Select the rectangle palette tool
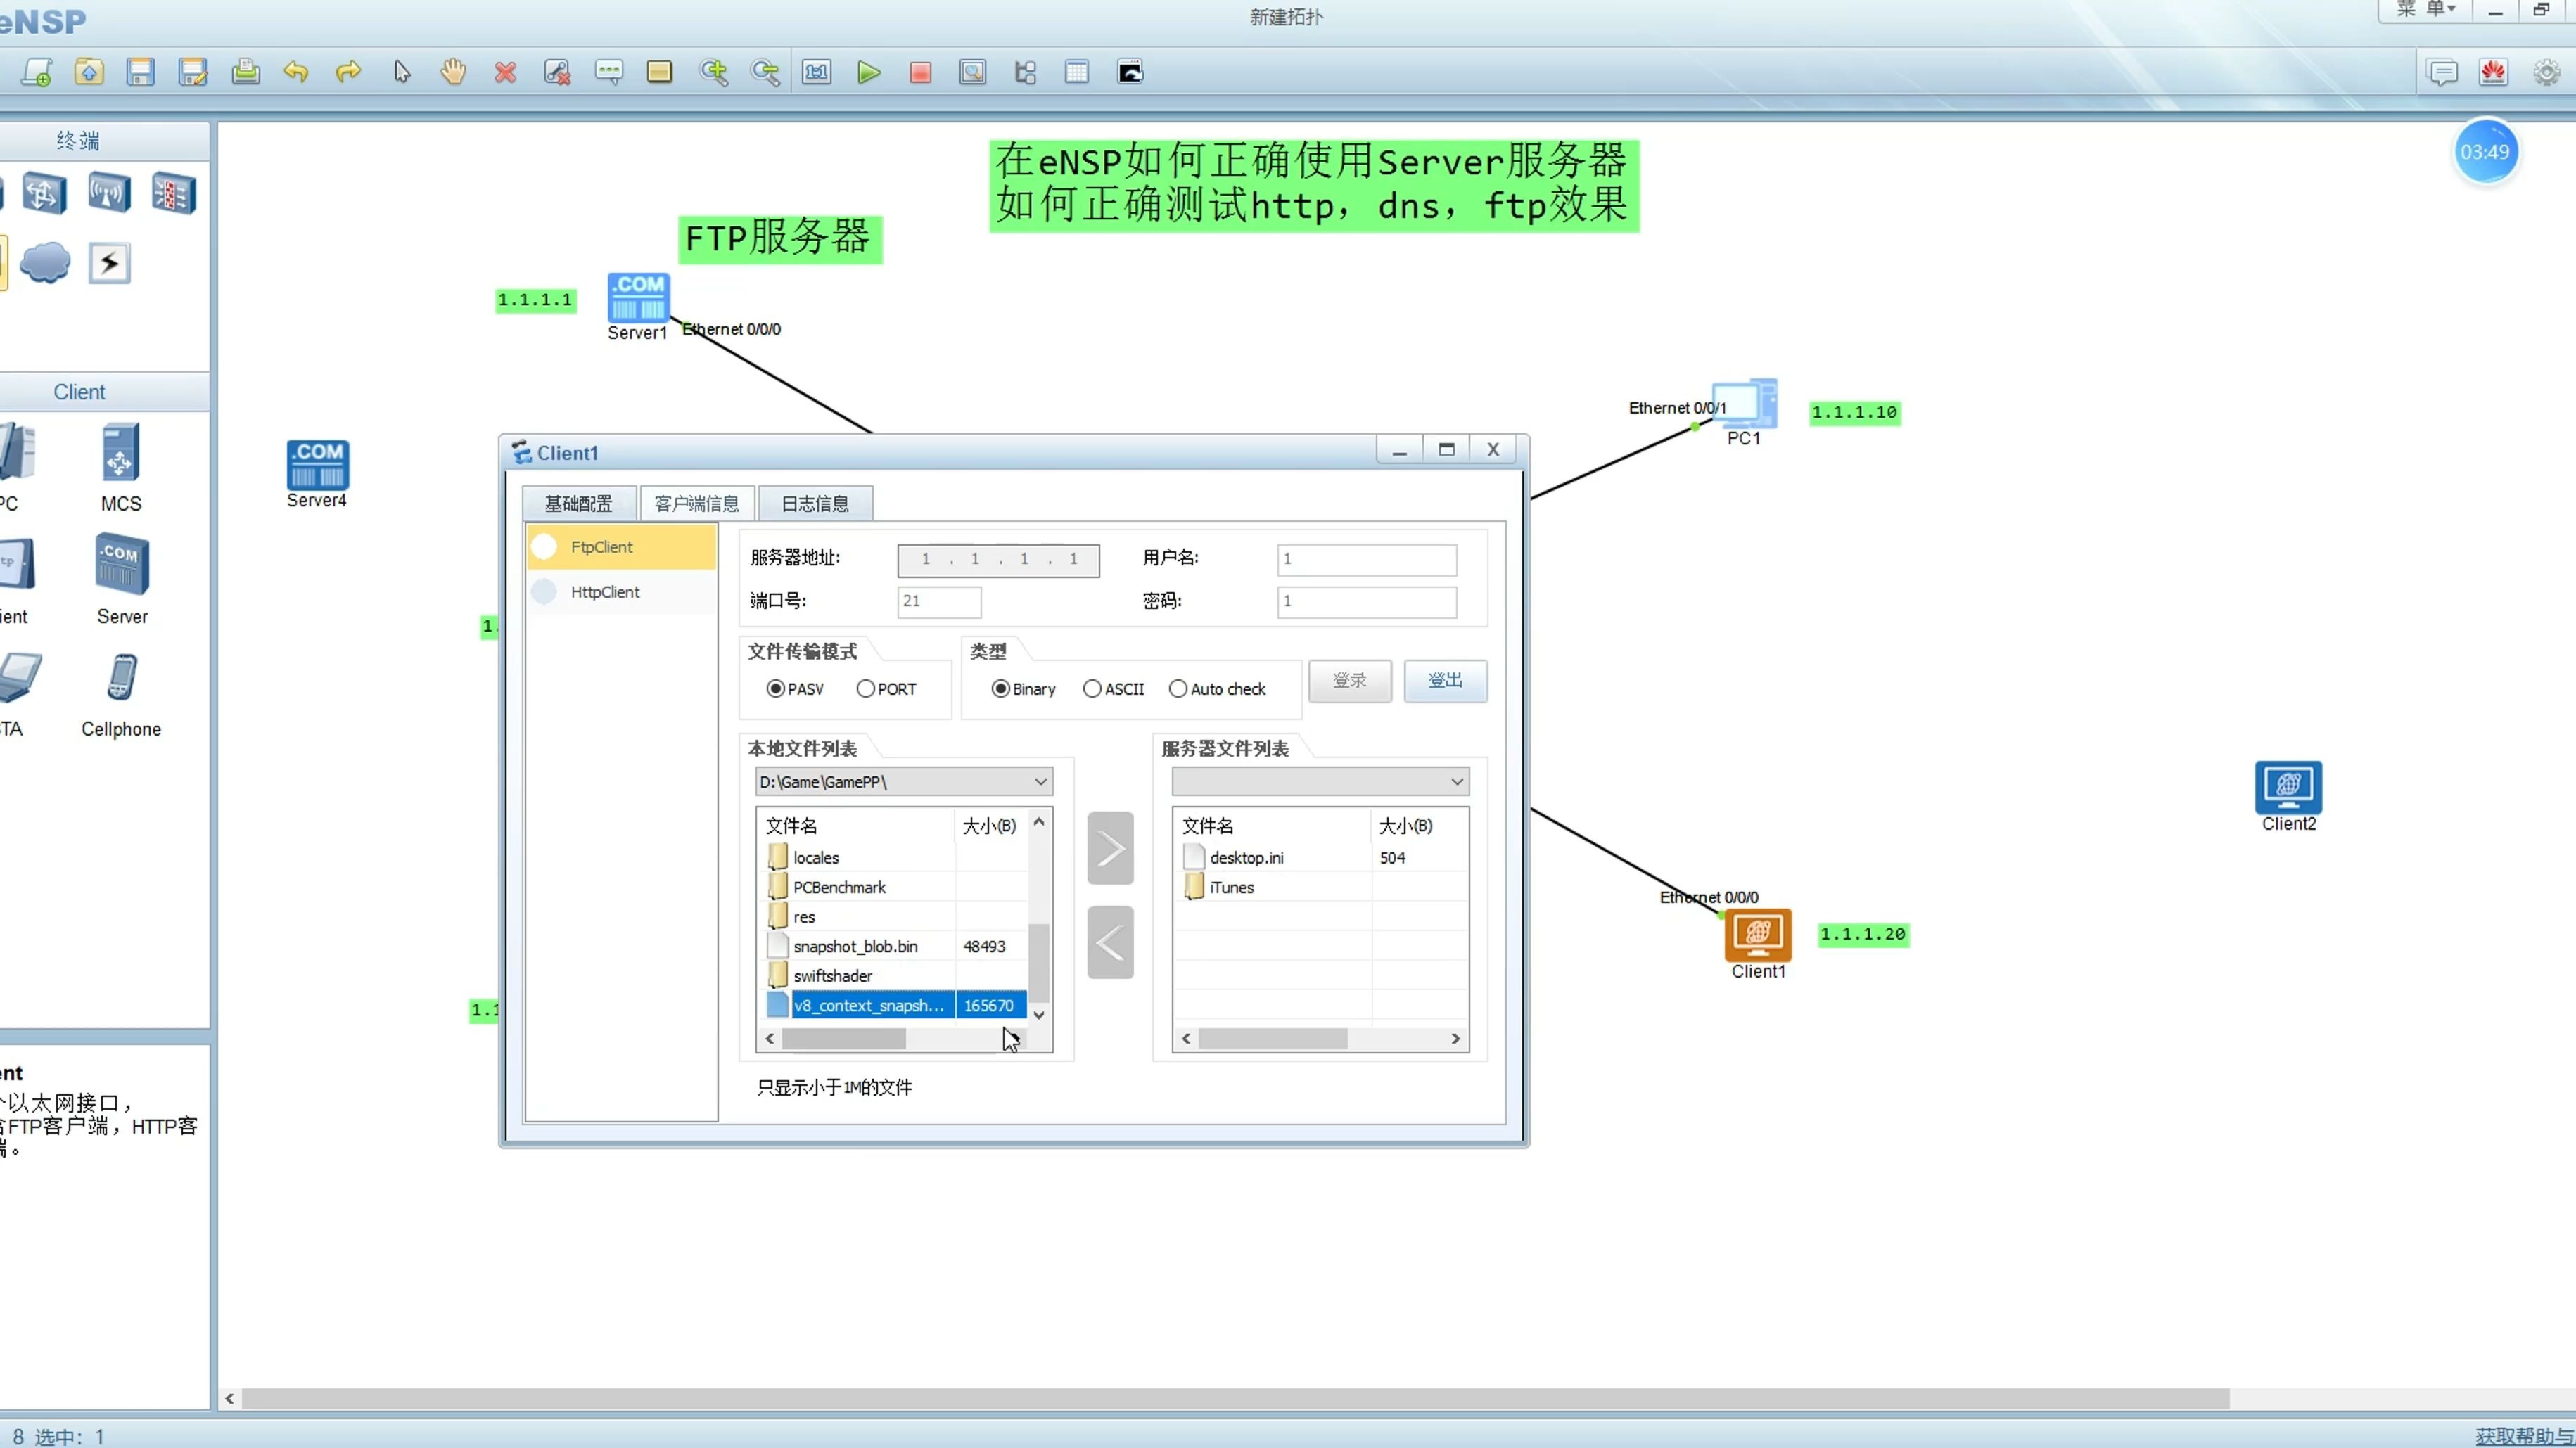This screenshot has width=2576, height=1448. (x=659, y=72)
